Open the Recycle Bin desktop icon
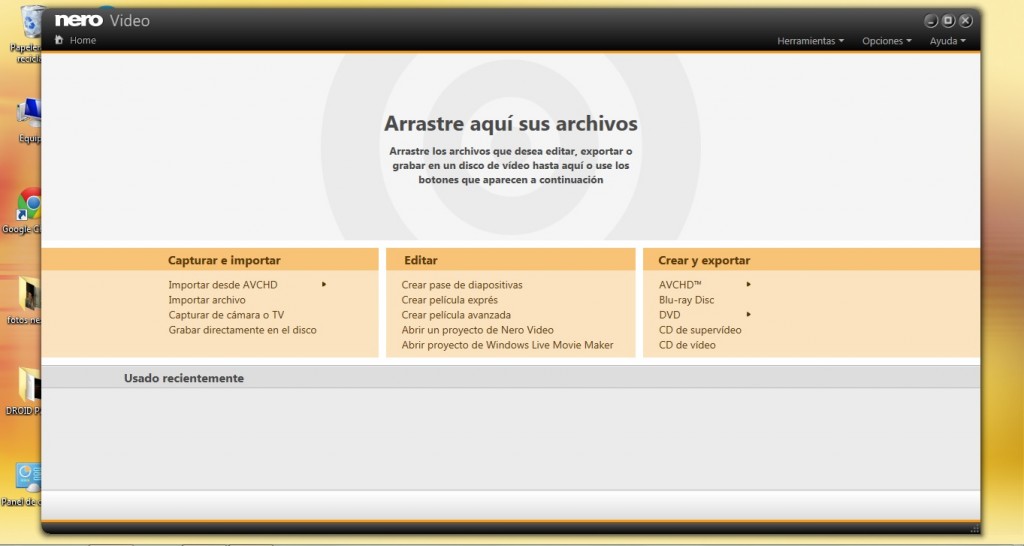 point(31,21)
